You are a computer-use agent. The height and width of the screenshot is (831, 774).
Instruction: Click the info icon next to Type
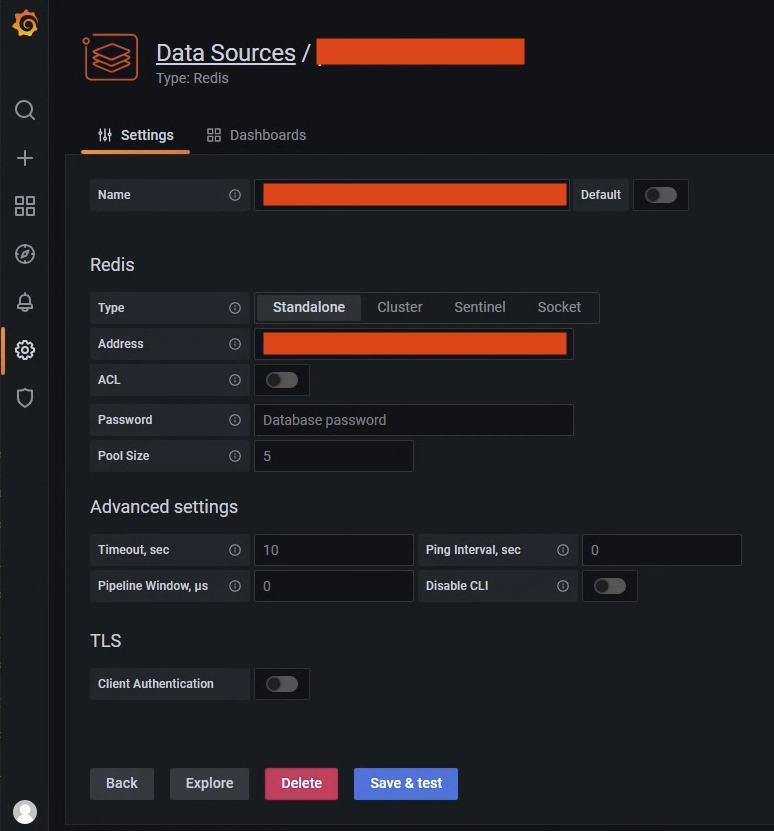pyautogui.click(x=235, y=308)
